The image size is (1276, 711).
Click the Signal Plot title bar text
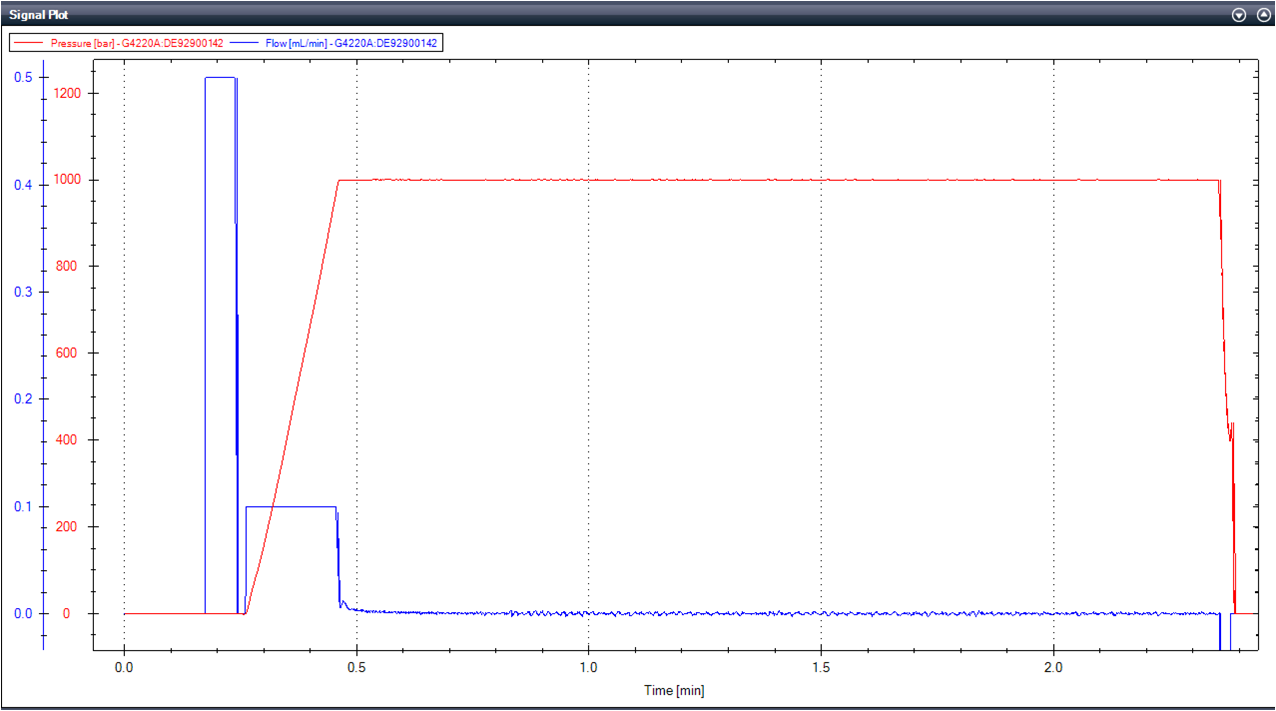[39, 15]
